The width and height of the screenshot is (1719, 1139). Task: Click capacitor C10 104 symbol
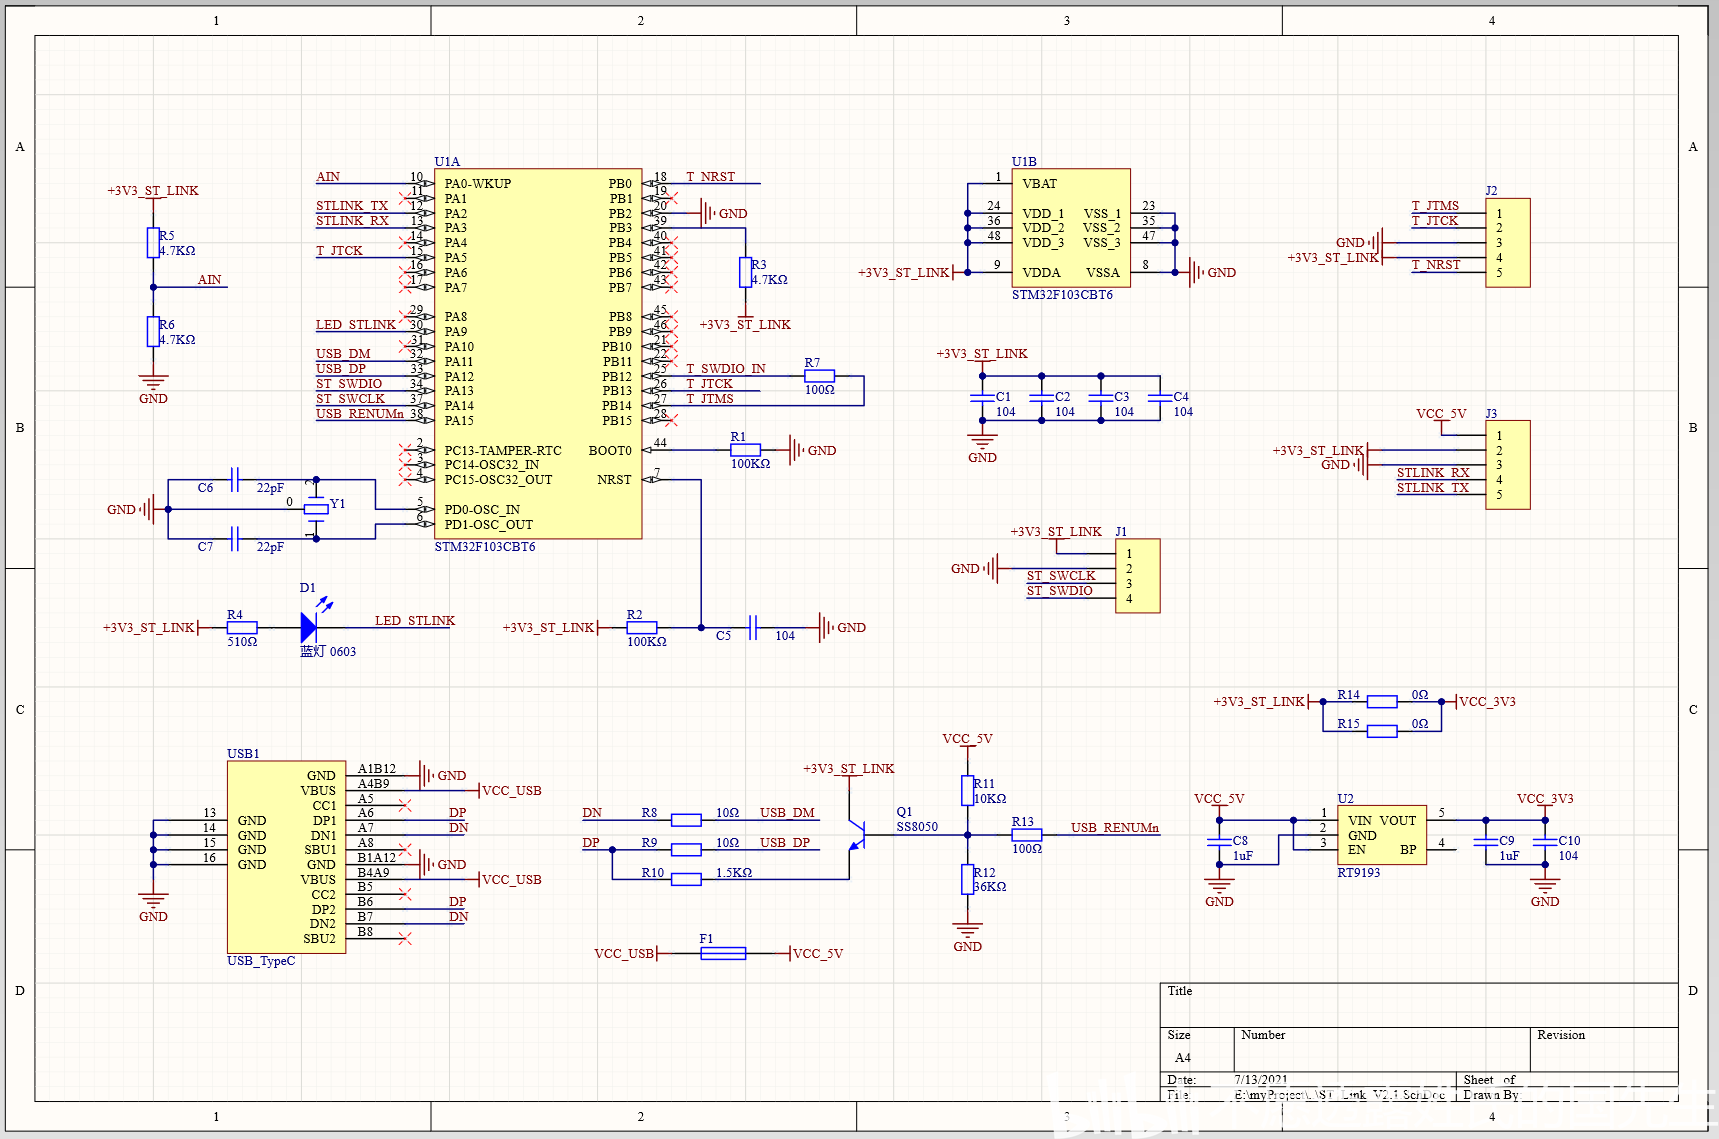[1545, 842]
